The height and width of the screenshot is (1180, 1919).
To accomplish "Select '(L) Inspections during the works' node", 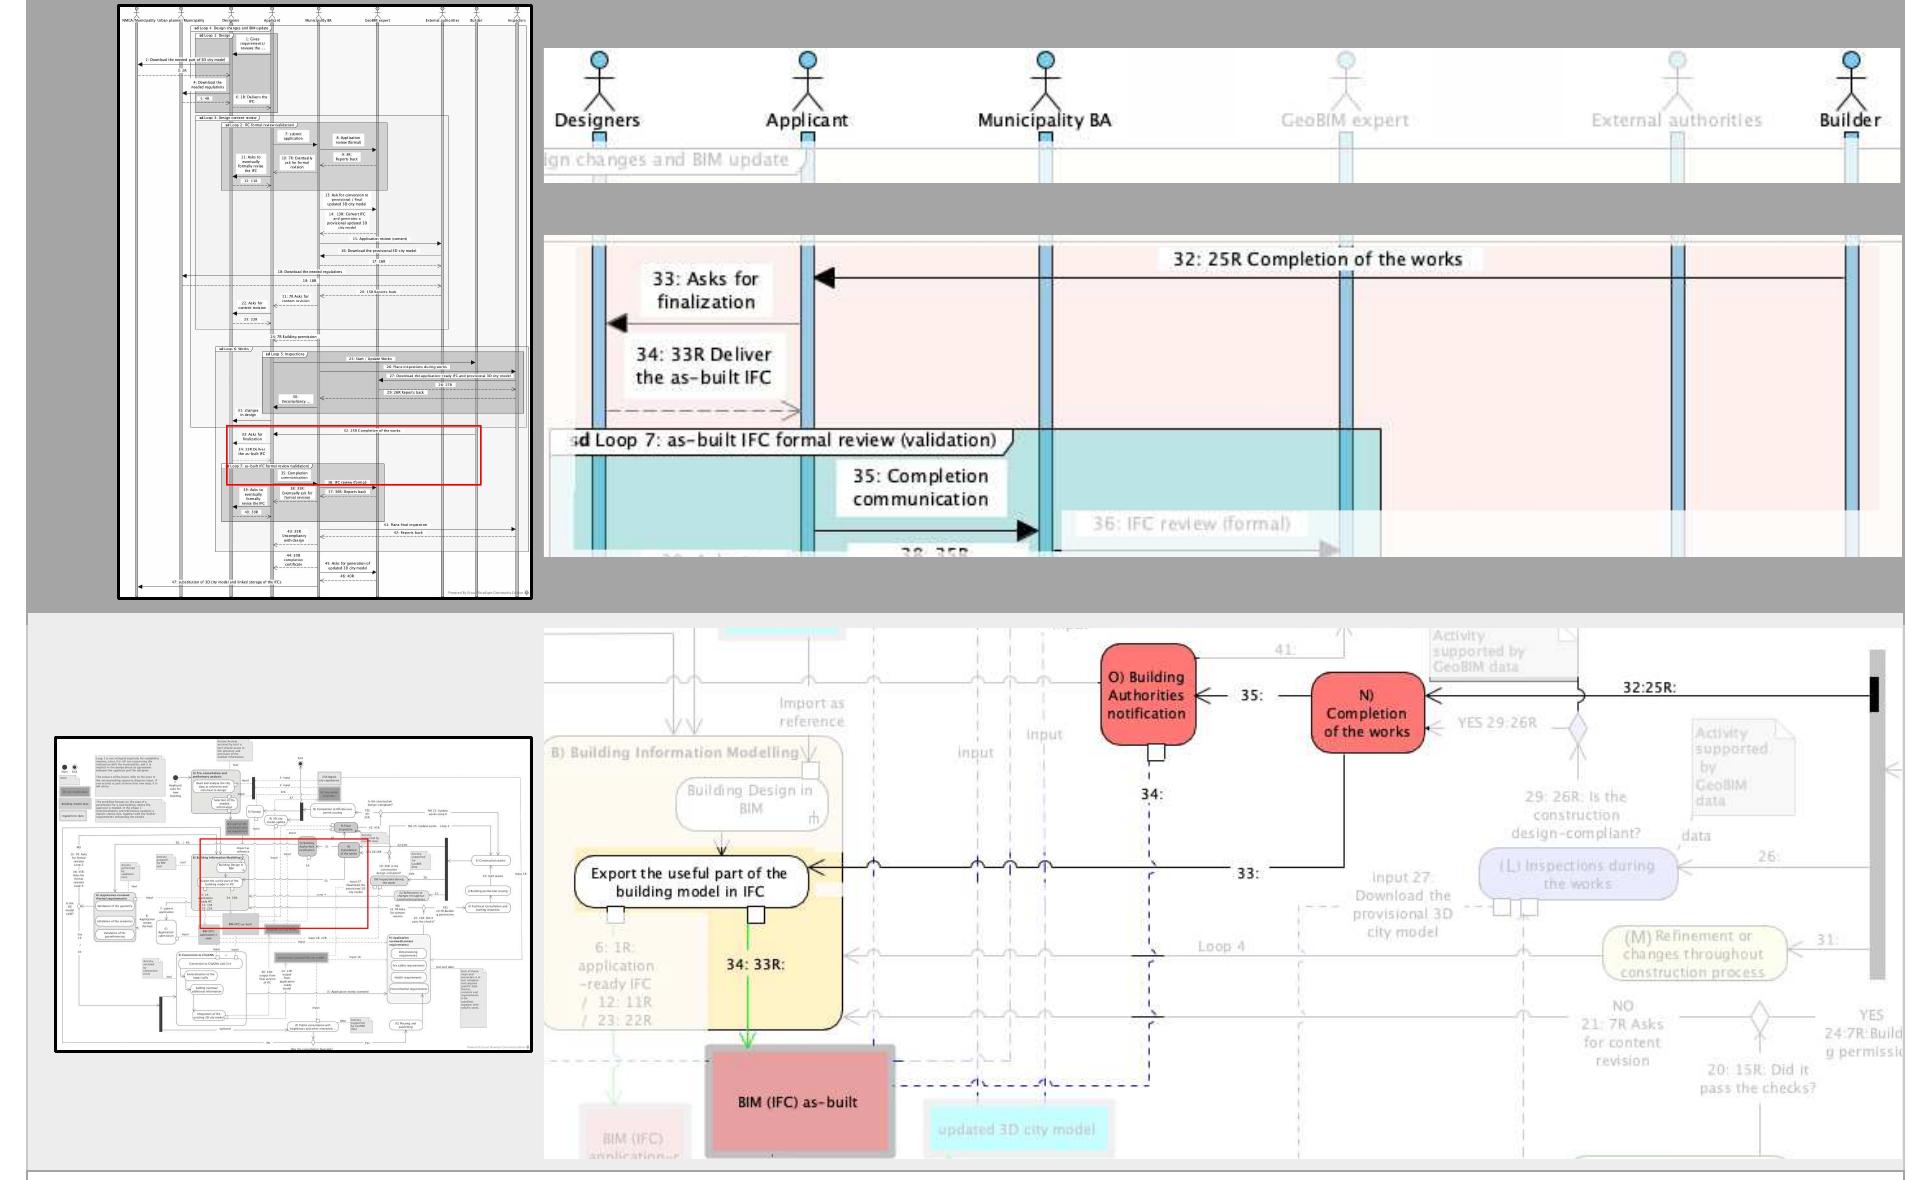I will point(1577,874).
